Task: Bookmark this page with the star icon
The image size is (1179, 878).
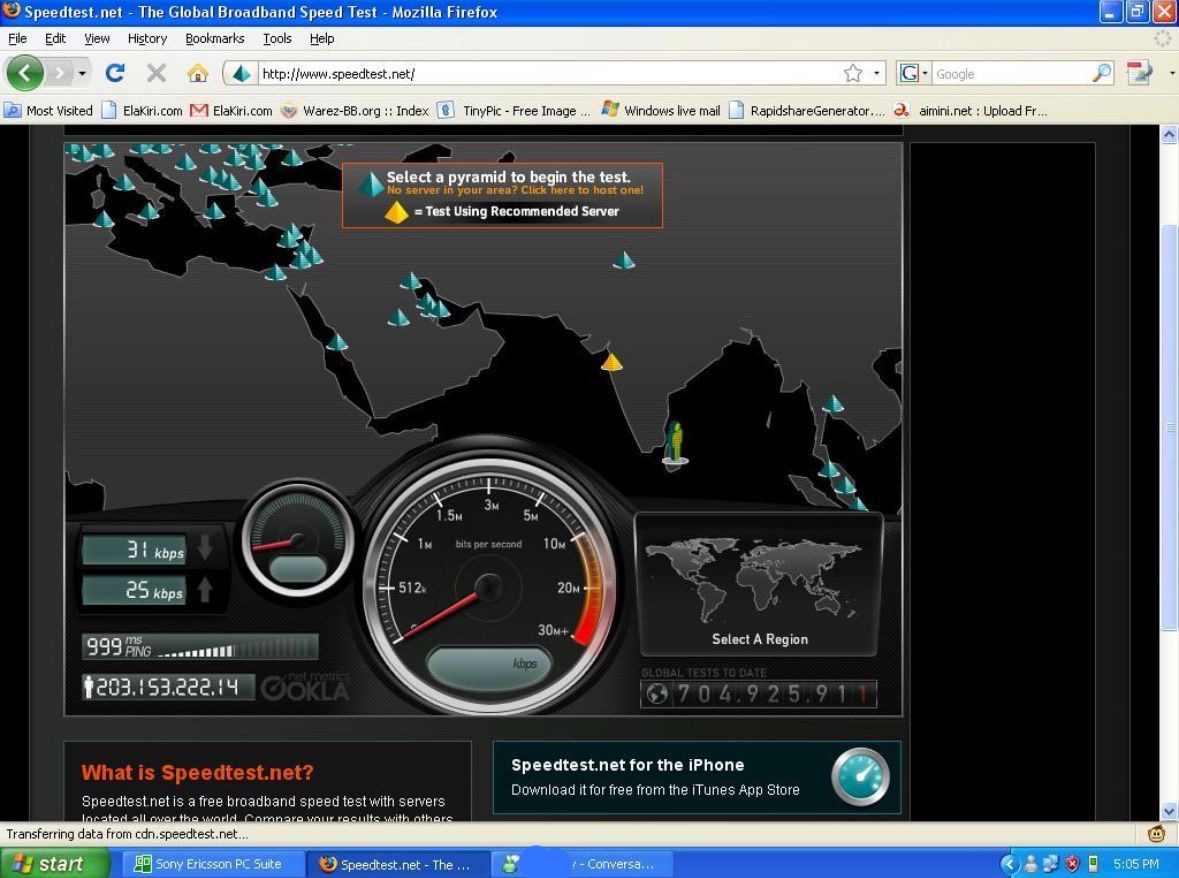Action: click(853, 74)
